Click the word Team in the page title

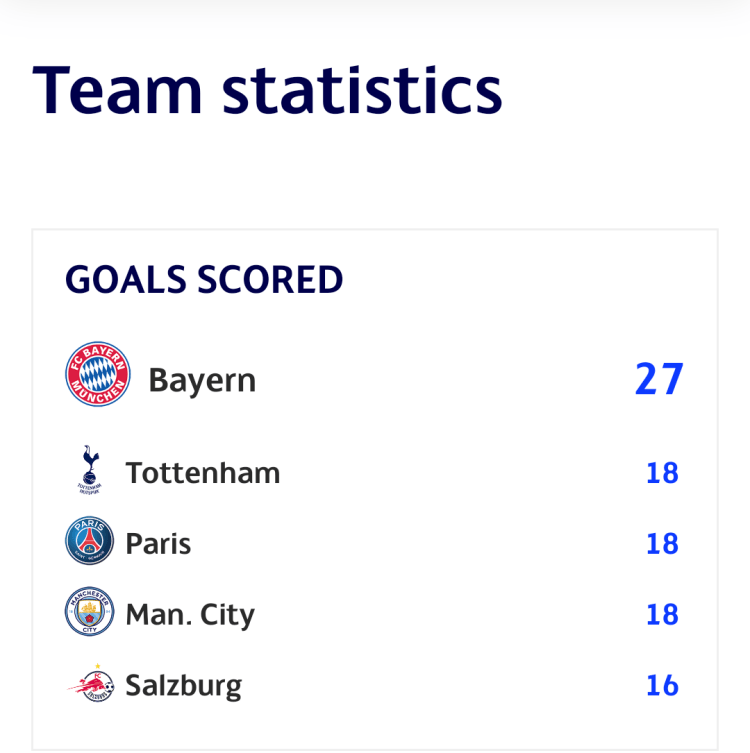point(117,88)
